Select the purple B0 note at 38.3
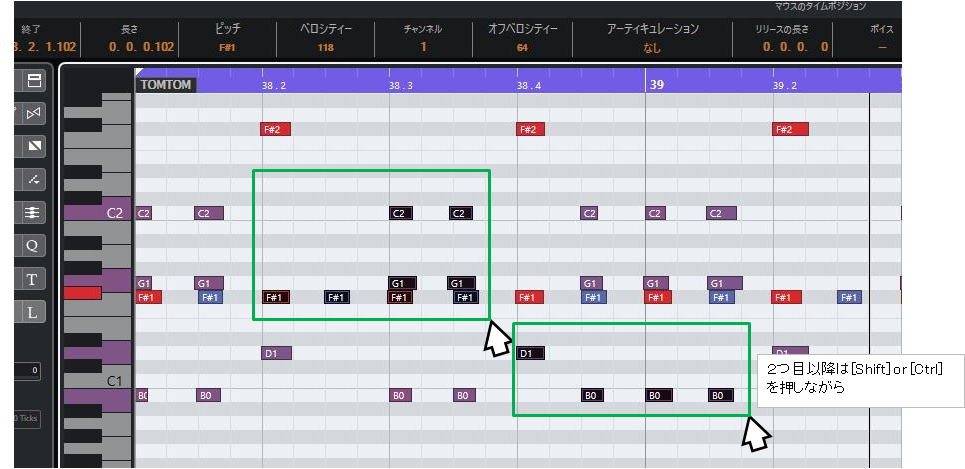 (401, 395)
